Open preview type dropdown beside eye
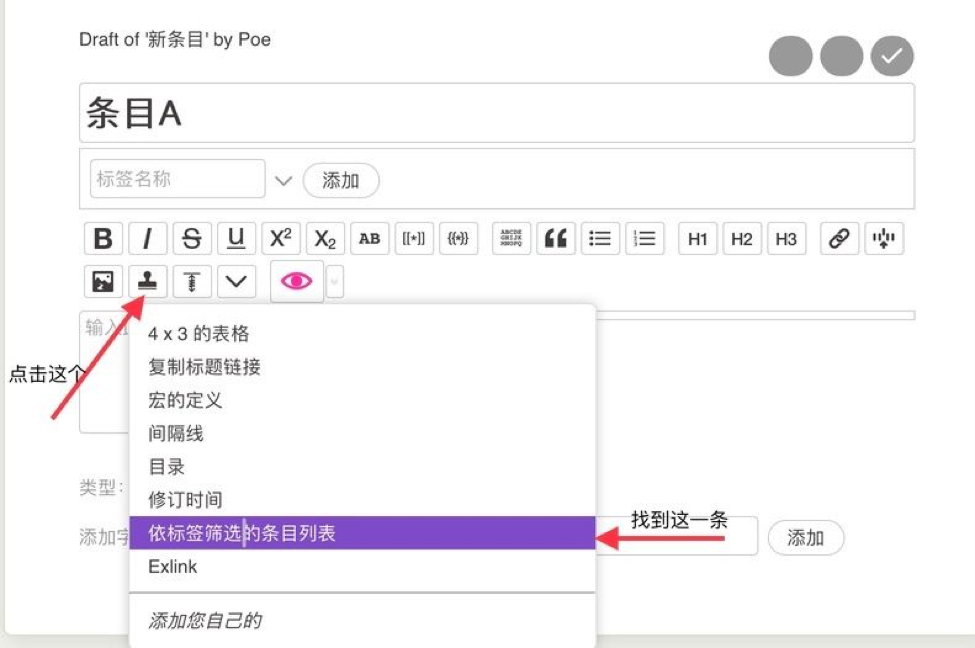 coord(335,282)
